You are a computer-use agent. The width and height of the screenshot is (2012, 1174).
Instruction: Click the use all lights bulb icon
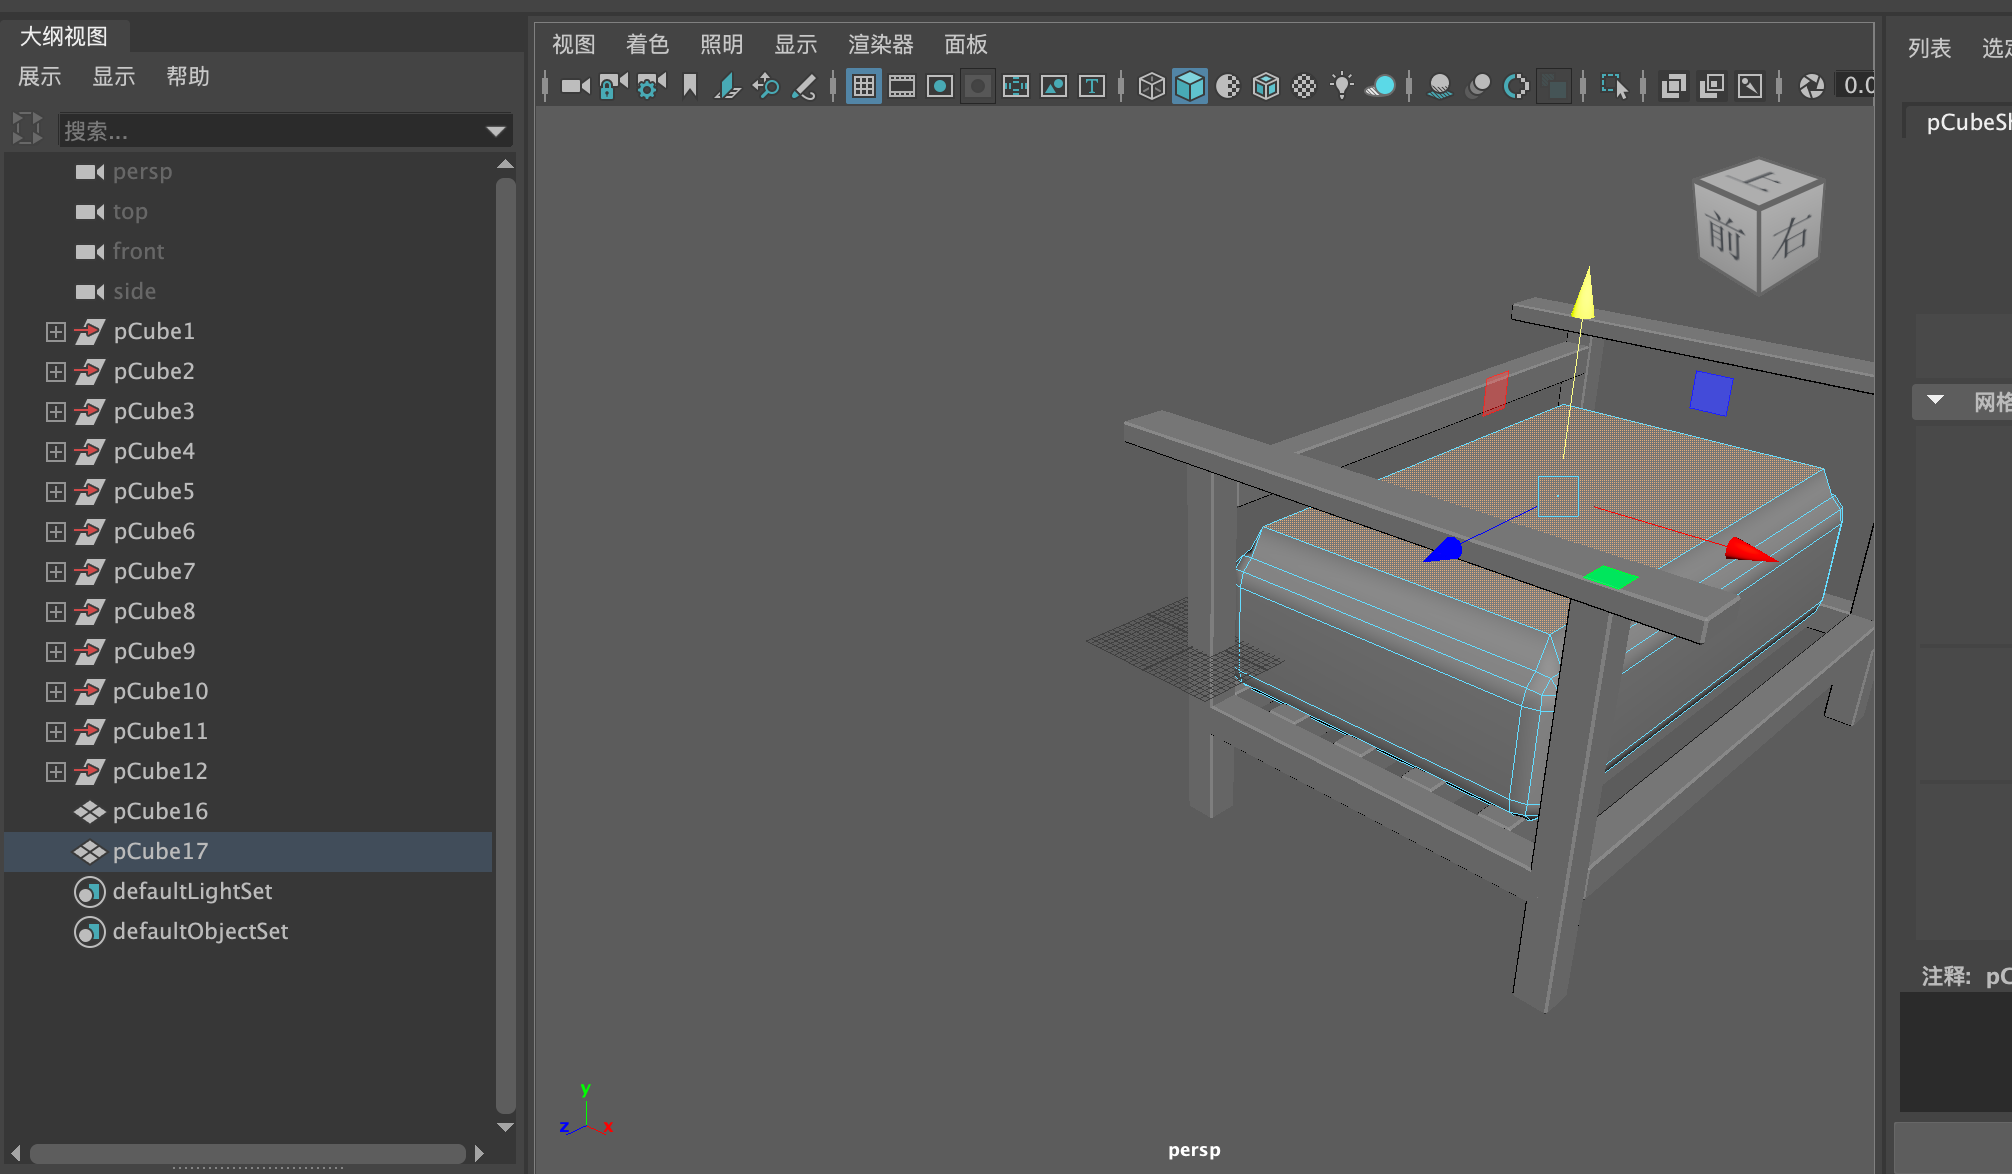point(1342,87)
